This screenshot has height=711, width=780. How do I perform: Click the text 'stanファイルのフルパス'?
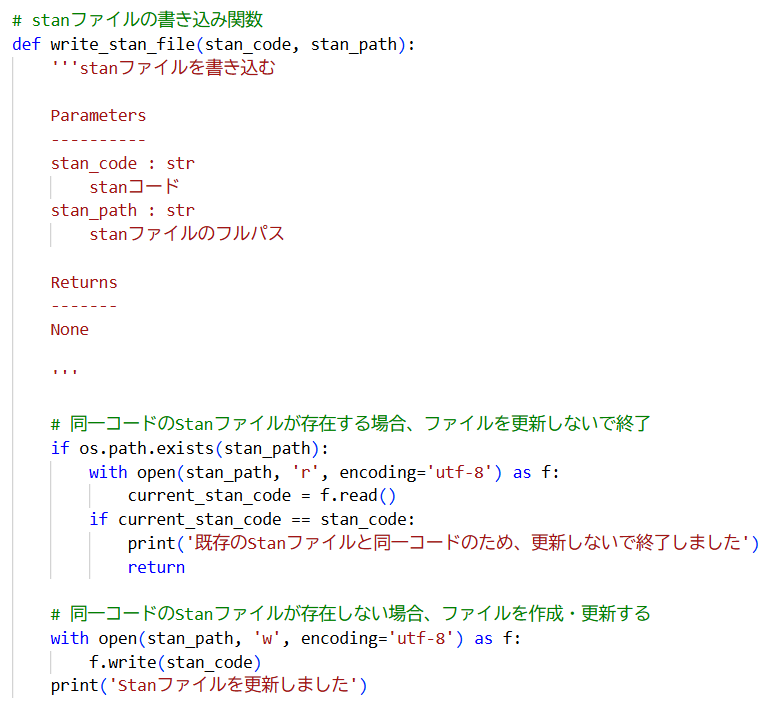tap(187, 234)
